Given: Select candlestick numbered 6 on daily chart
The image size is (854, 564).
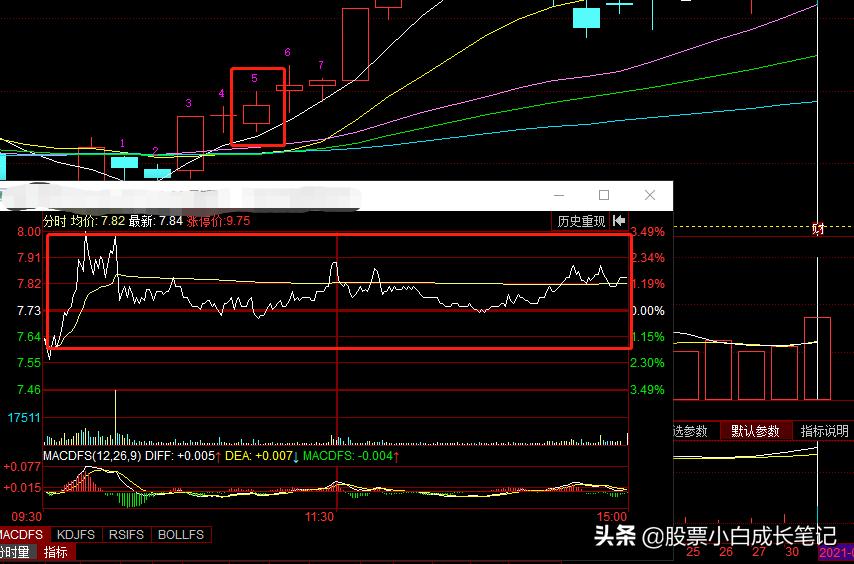Looking at the screenshot, I should (289, 88).
